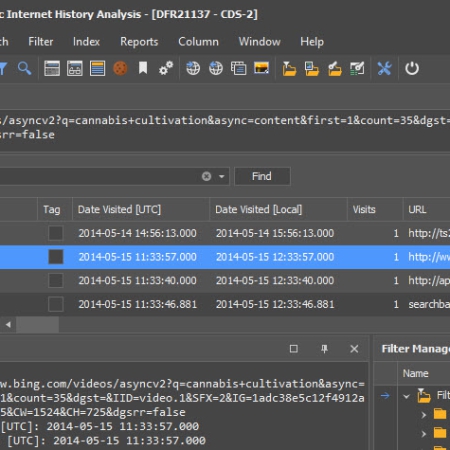
Task: Click the globe with back arrow icon
Action: (x=216, y=69)
